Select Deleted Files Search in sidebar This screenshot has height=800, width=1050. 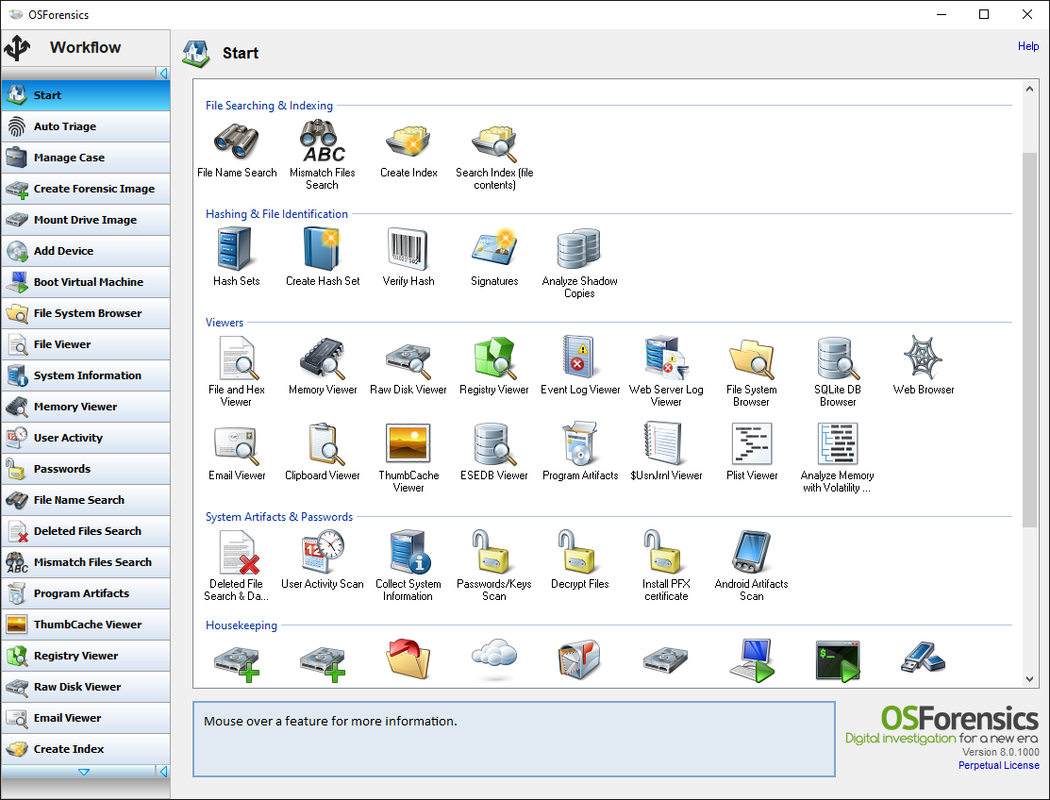pyautogui.click(x=86, y=532)
